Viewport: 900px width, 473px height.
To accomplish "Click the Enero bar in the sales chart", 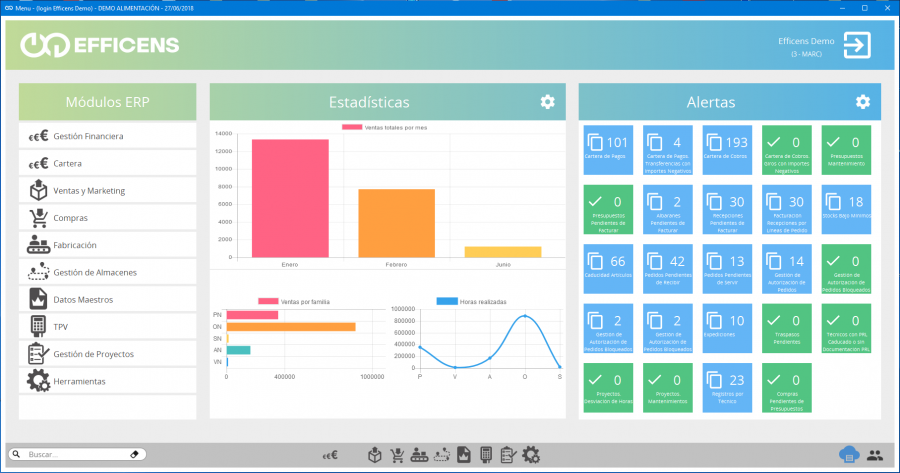I will [x=290, y=198].
